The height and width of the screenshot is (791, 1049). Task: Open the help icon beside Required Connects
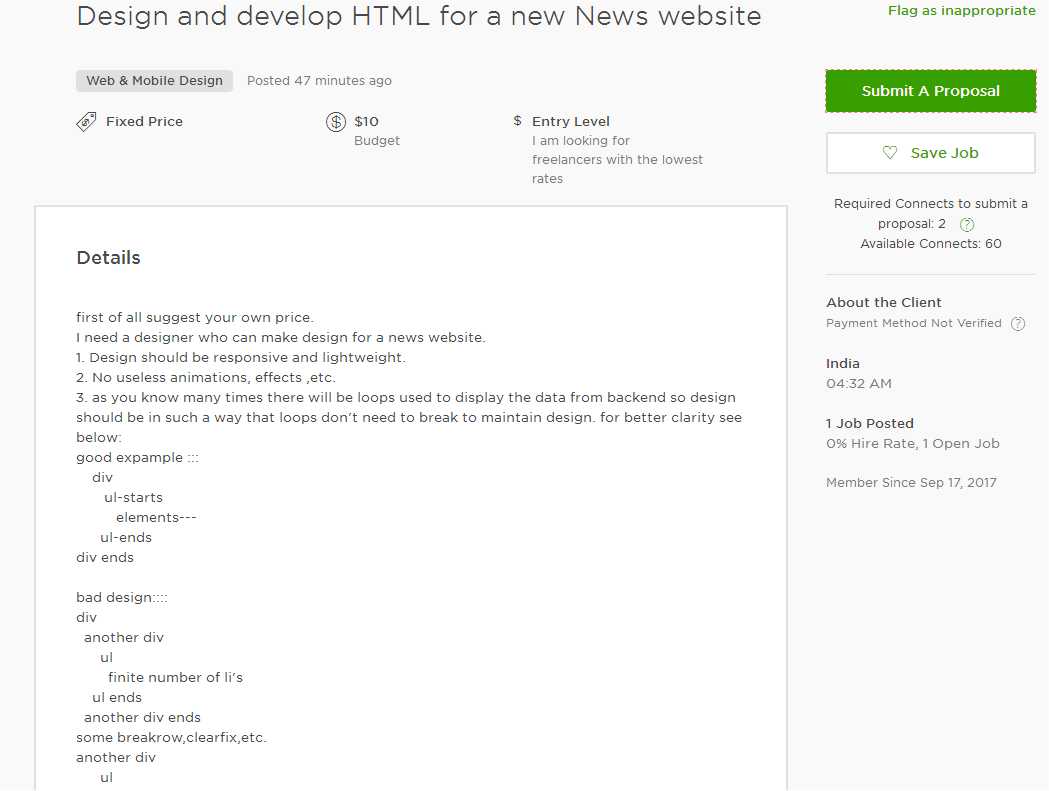pyautogui.click(x=966, y=224)
